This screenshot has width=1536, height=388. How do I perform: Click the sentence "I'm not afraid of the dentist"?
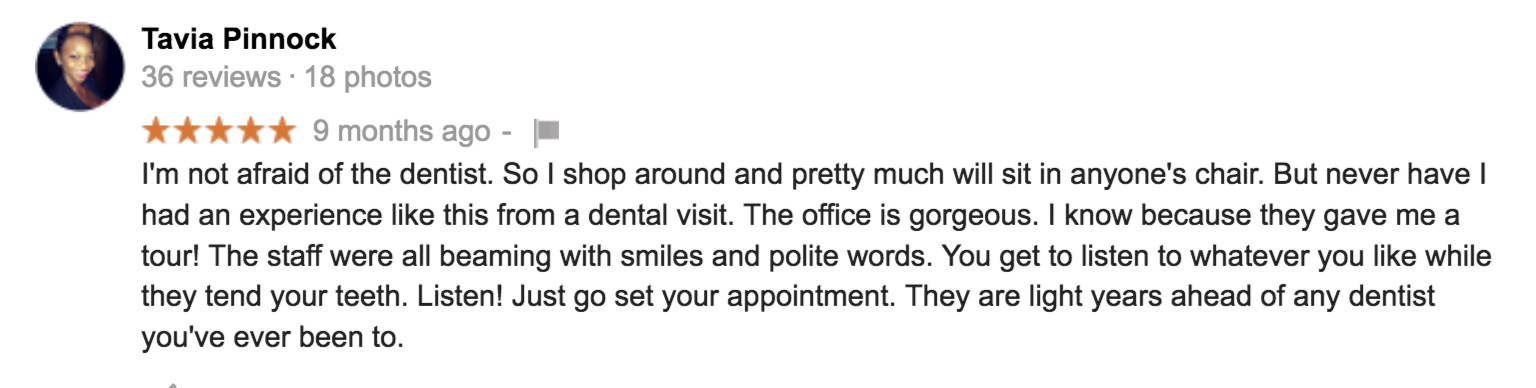coord(319,176)
